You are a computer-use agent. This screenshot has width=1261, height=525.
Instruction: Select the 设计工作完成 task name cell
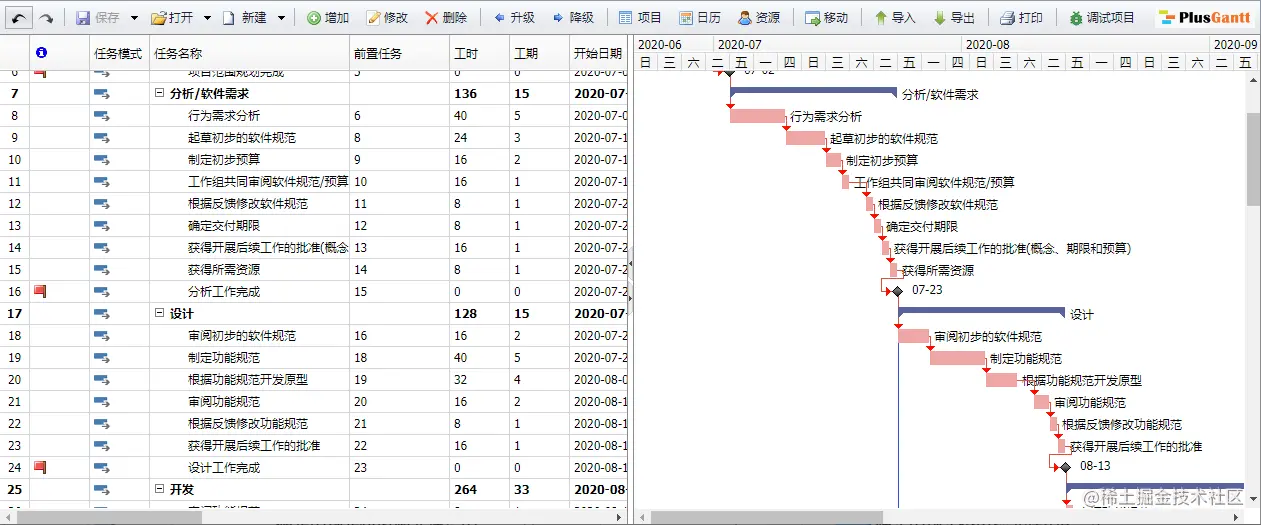pos(250,467)
